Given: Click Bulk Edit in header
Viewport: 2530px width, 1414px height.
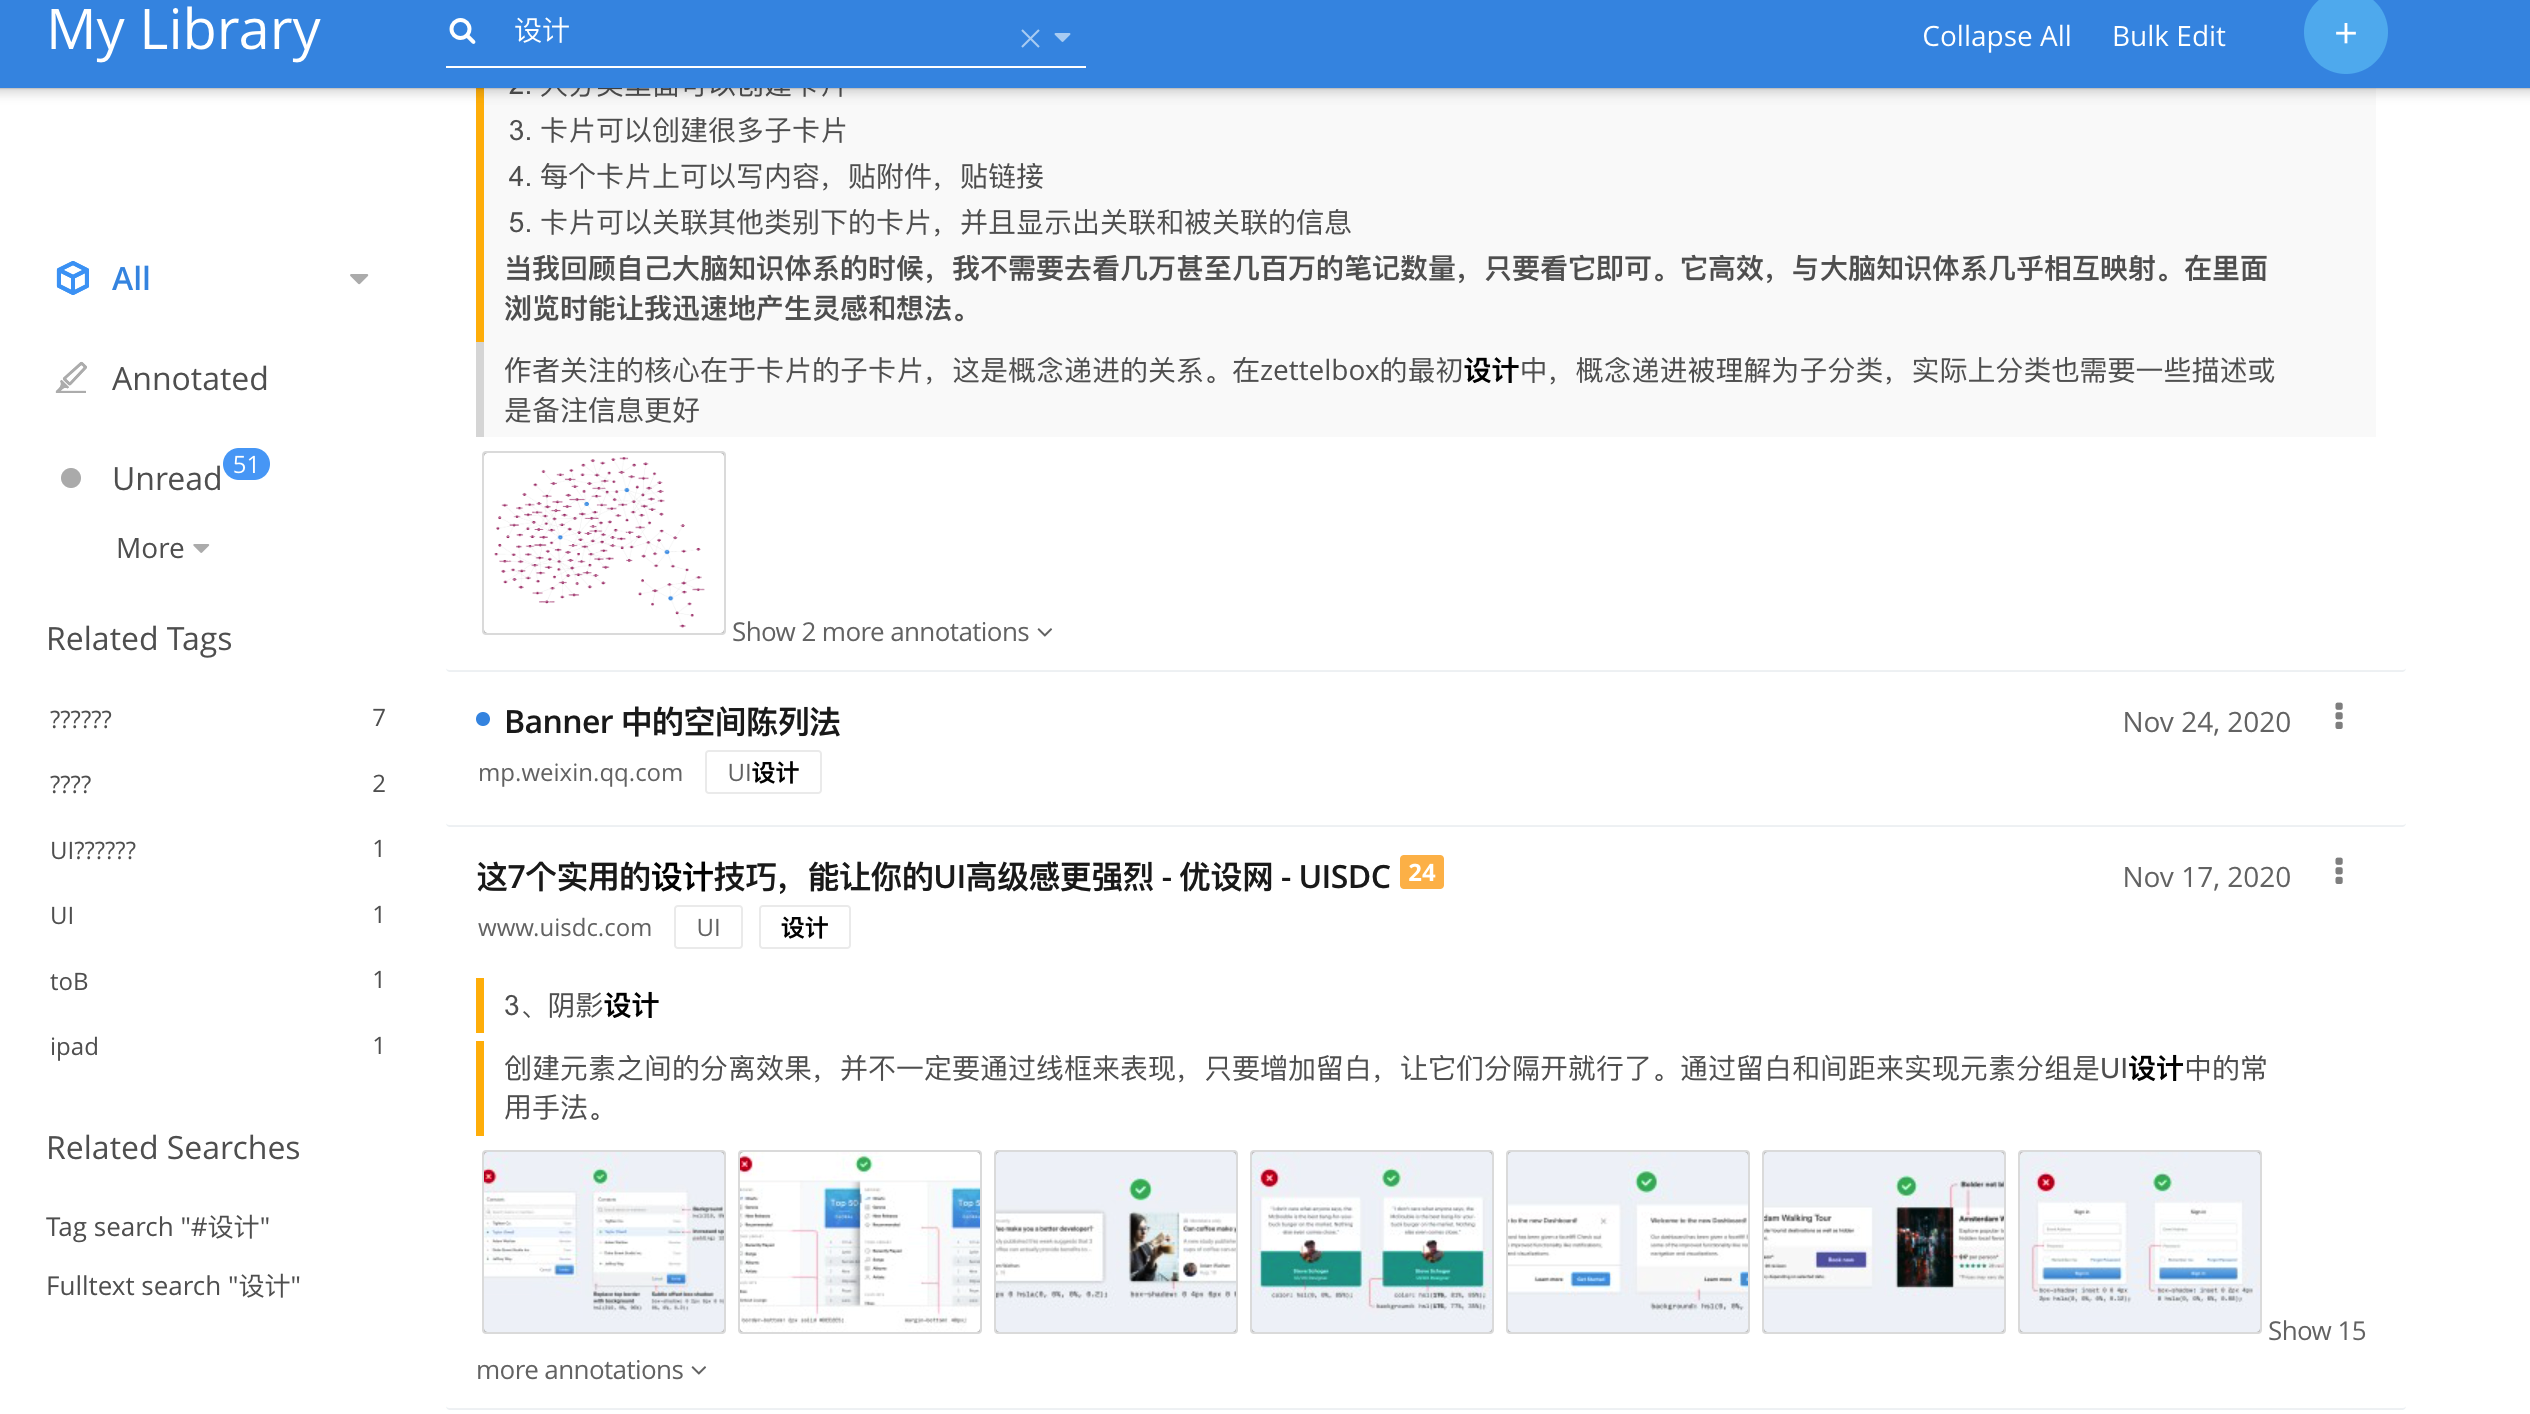Looking at the screenshot, I should pos(2168,36).
